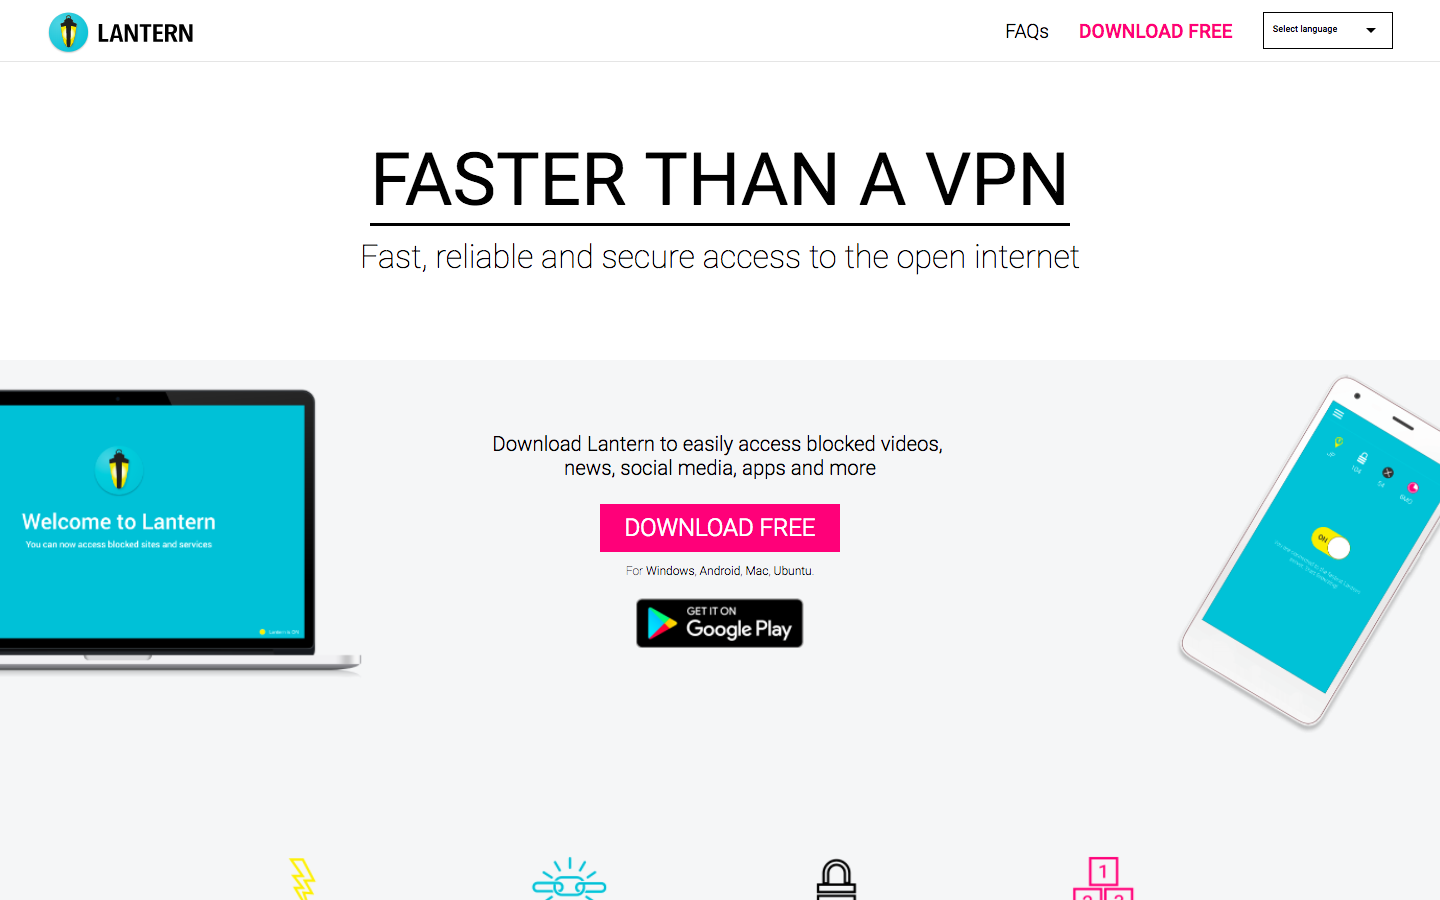The height and width of the screenshot is (900, 1440).
Task: Click the white phone mockup image
Action: click(1310, 552)
